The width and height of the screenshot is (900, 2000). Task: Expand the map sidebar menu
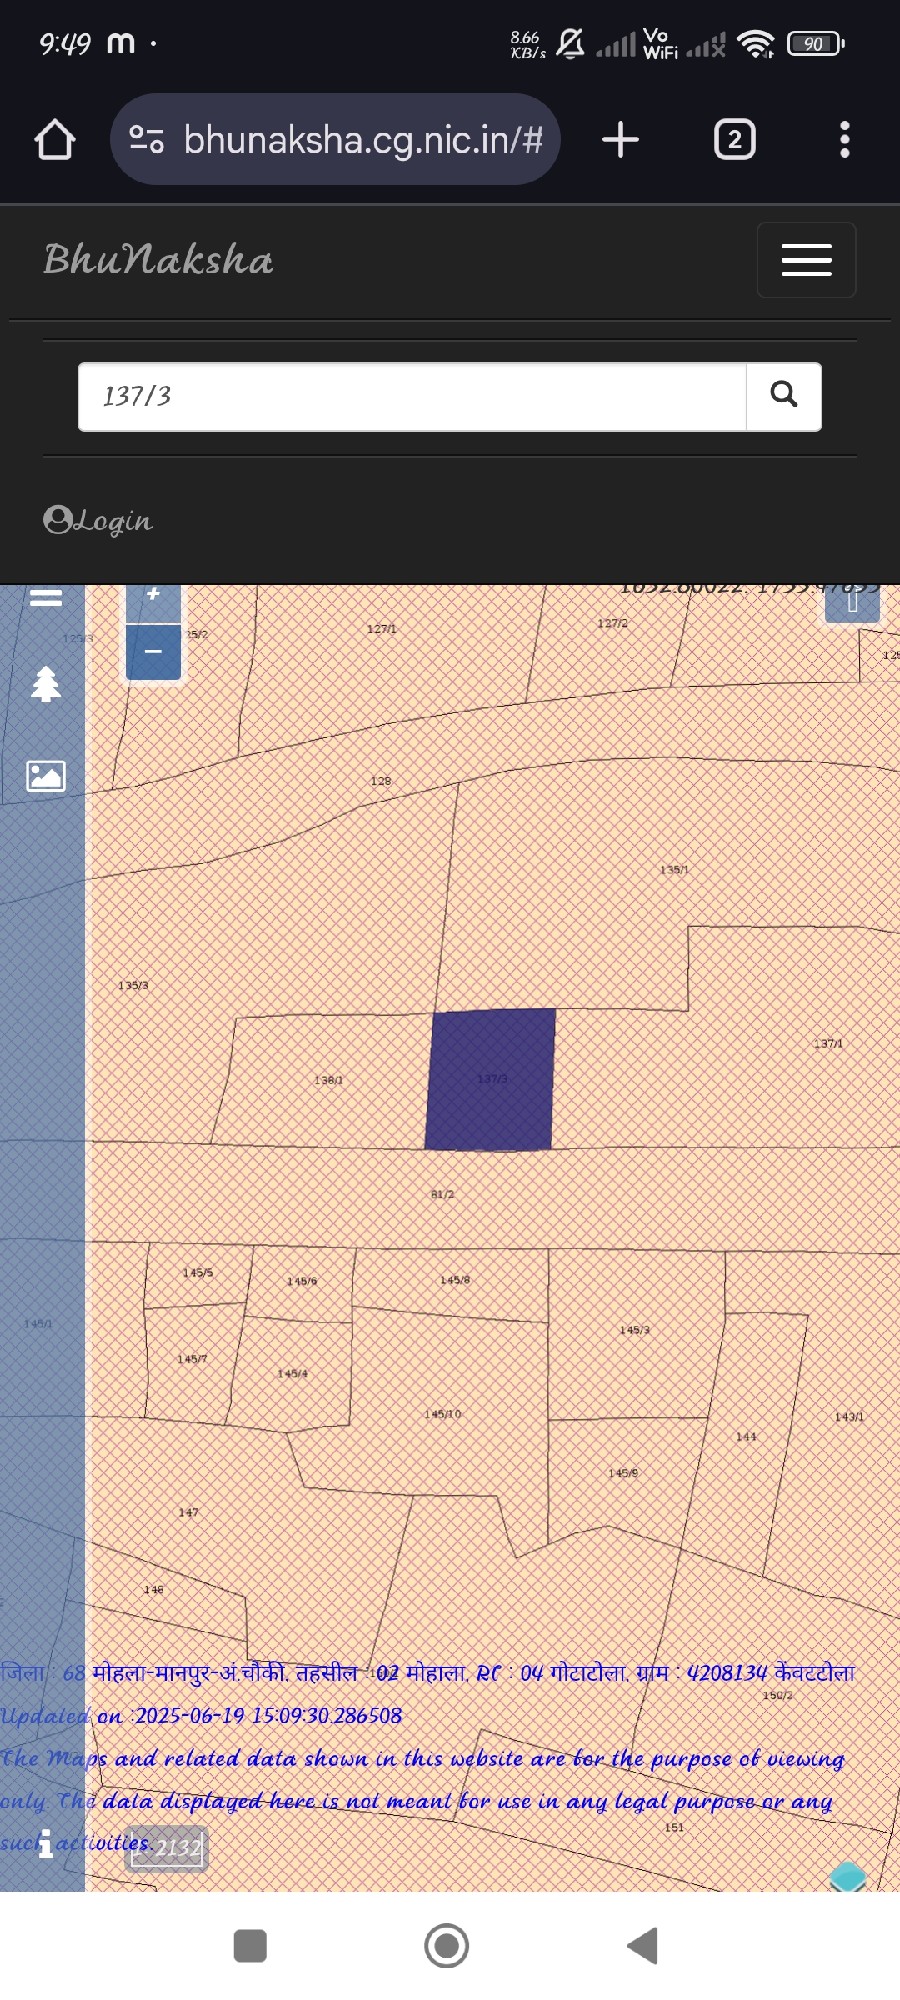pyautogui.click(x=46, y=598)
